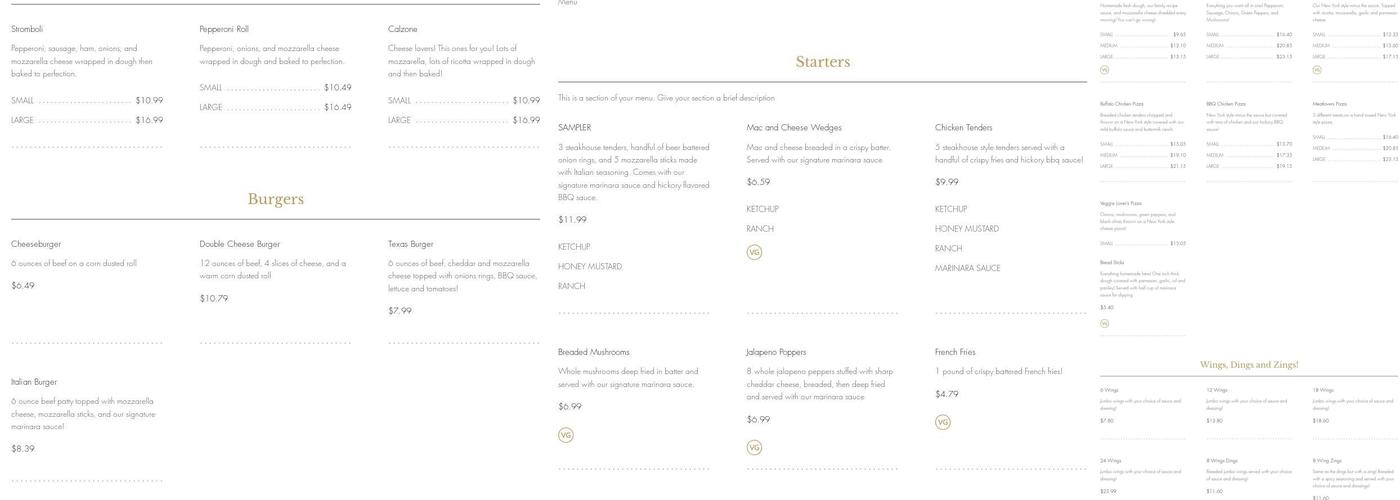This screenshot has width=1400, height=500.
Task: Select the VG icon below Jalapeno Poppers
Action: [754, 447]
